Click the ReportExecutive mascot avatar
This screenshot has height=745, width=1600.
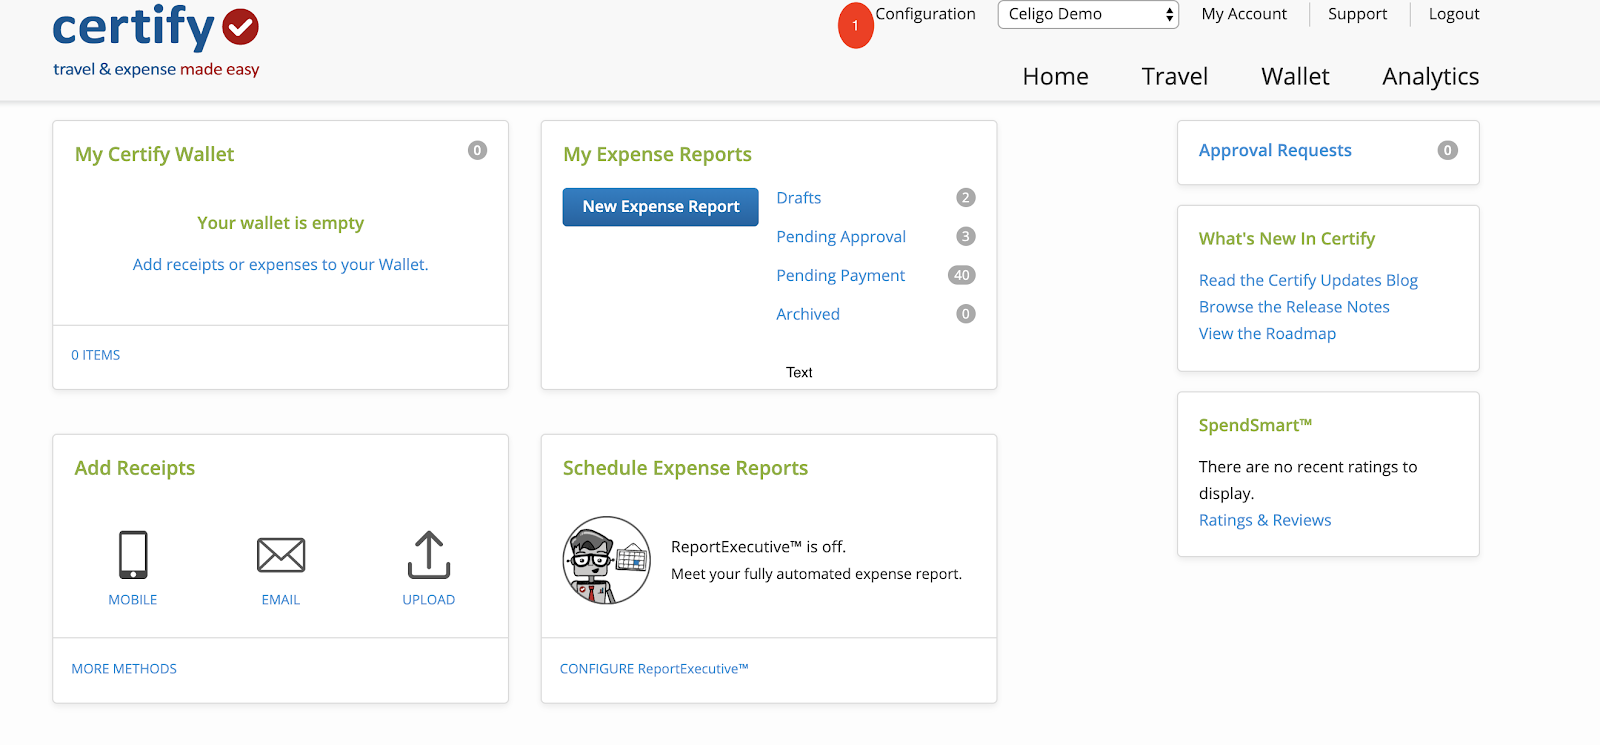(607, 560)
